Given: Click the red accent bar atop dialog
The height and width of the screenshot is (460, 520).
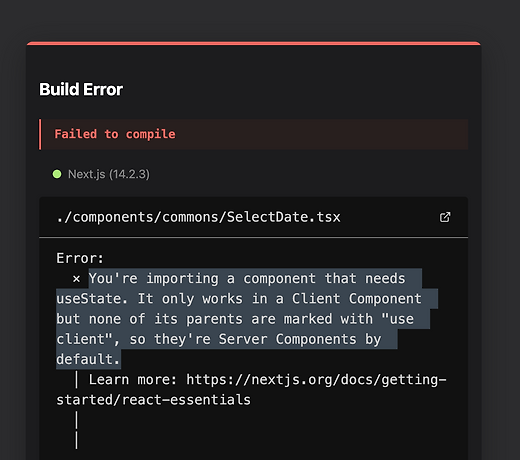Looking at the screenshot, I should pyautogui.click(x=254, y=43).
